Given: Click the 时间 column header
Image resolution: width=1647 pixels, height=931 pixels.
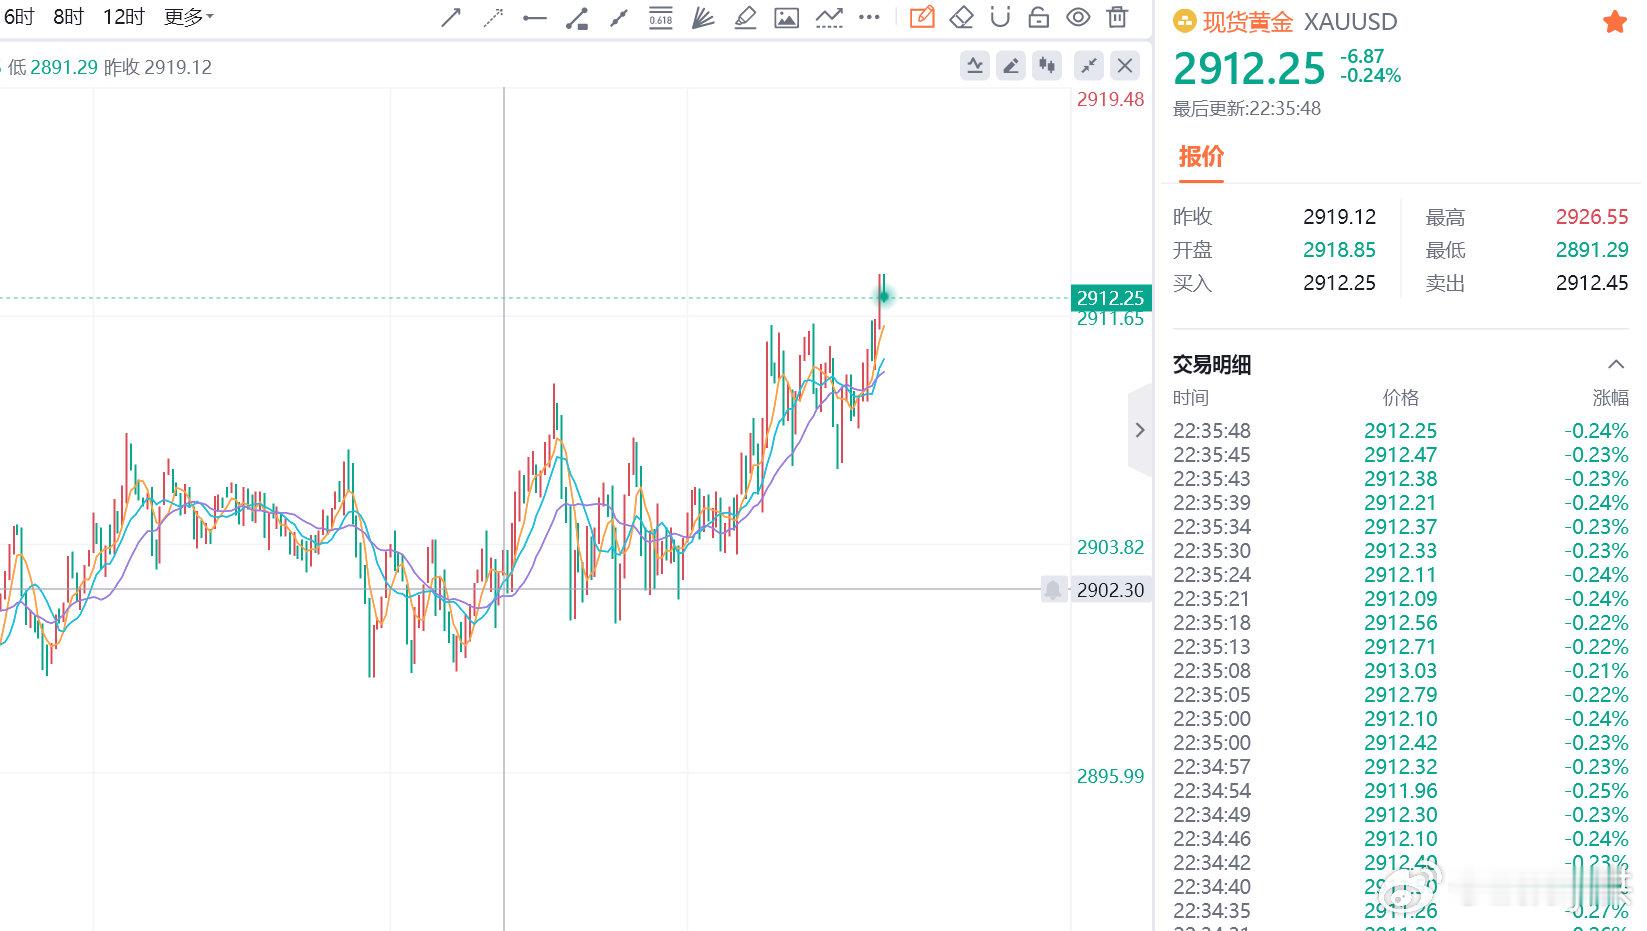Looking at the screenshot, I should (1191, 398).
